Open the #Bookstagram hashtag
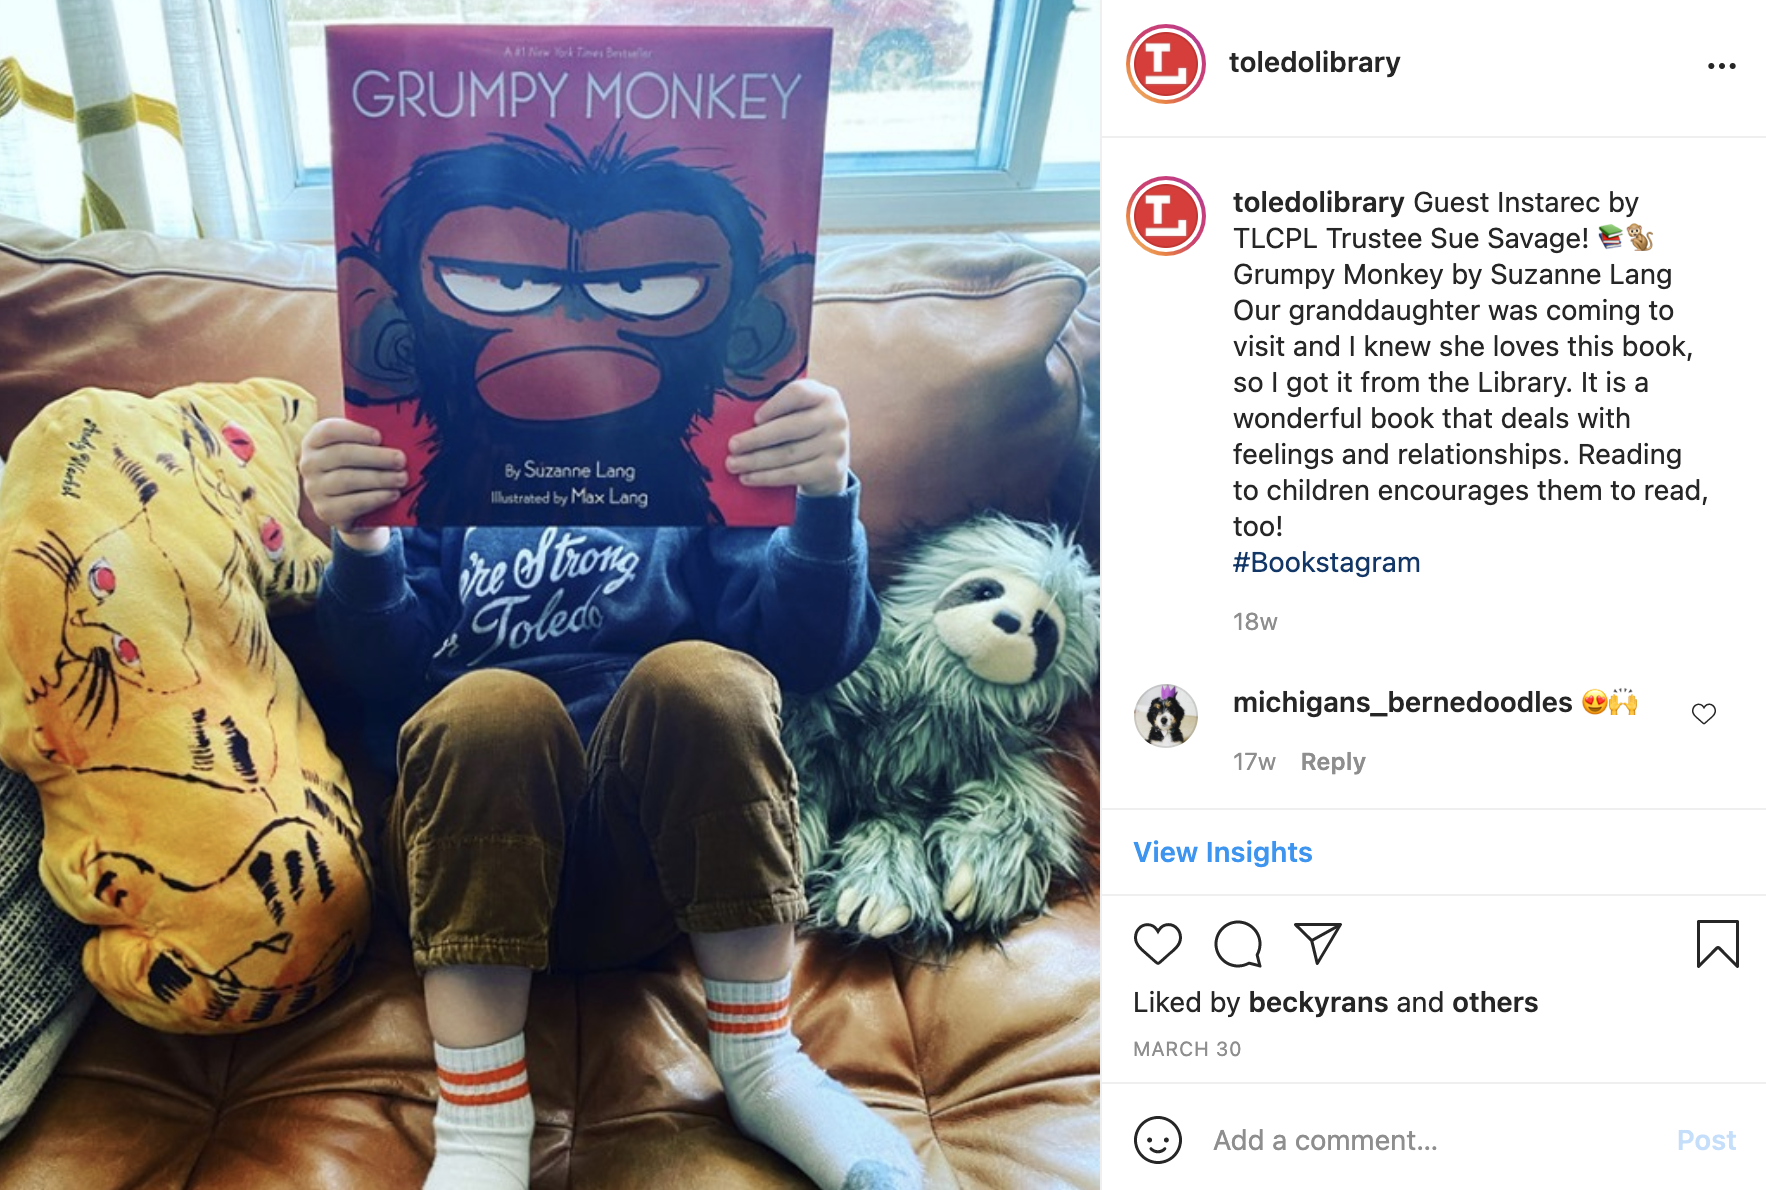This screenshot has height=1190, width=1766. click(1326, 562)
